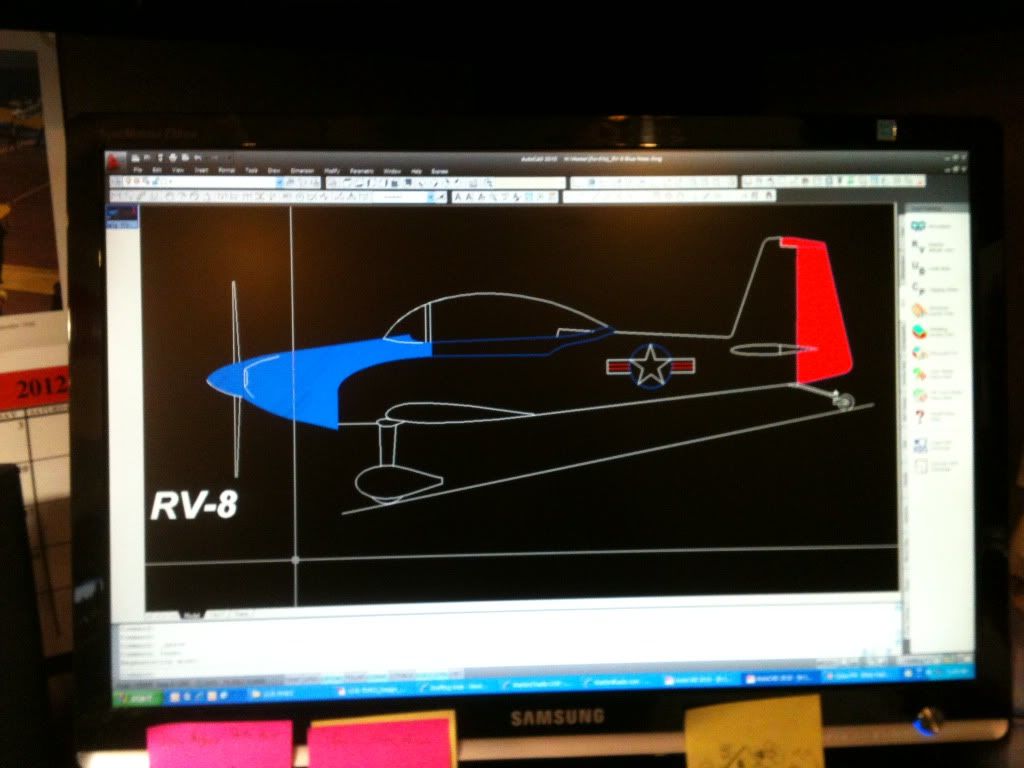Select the red question mark tool palette item
This screenshot has height=768, width=1024.
(x=918, y=417)
